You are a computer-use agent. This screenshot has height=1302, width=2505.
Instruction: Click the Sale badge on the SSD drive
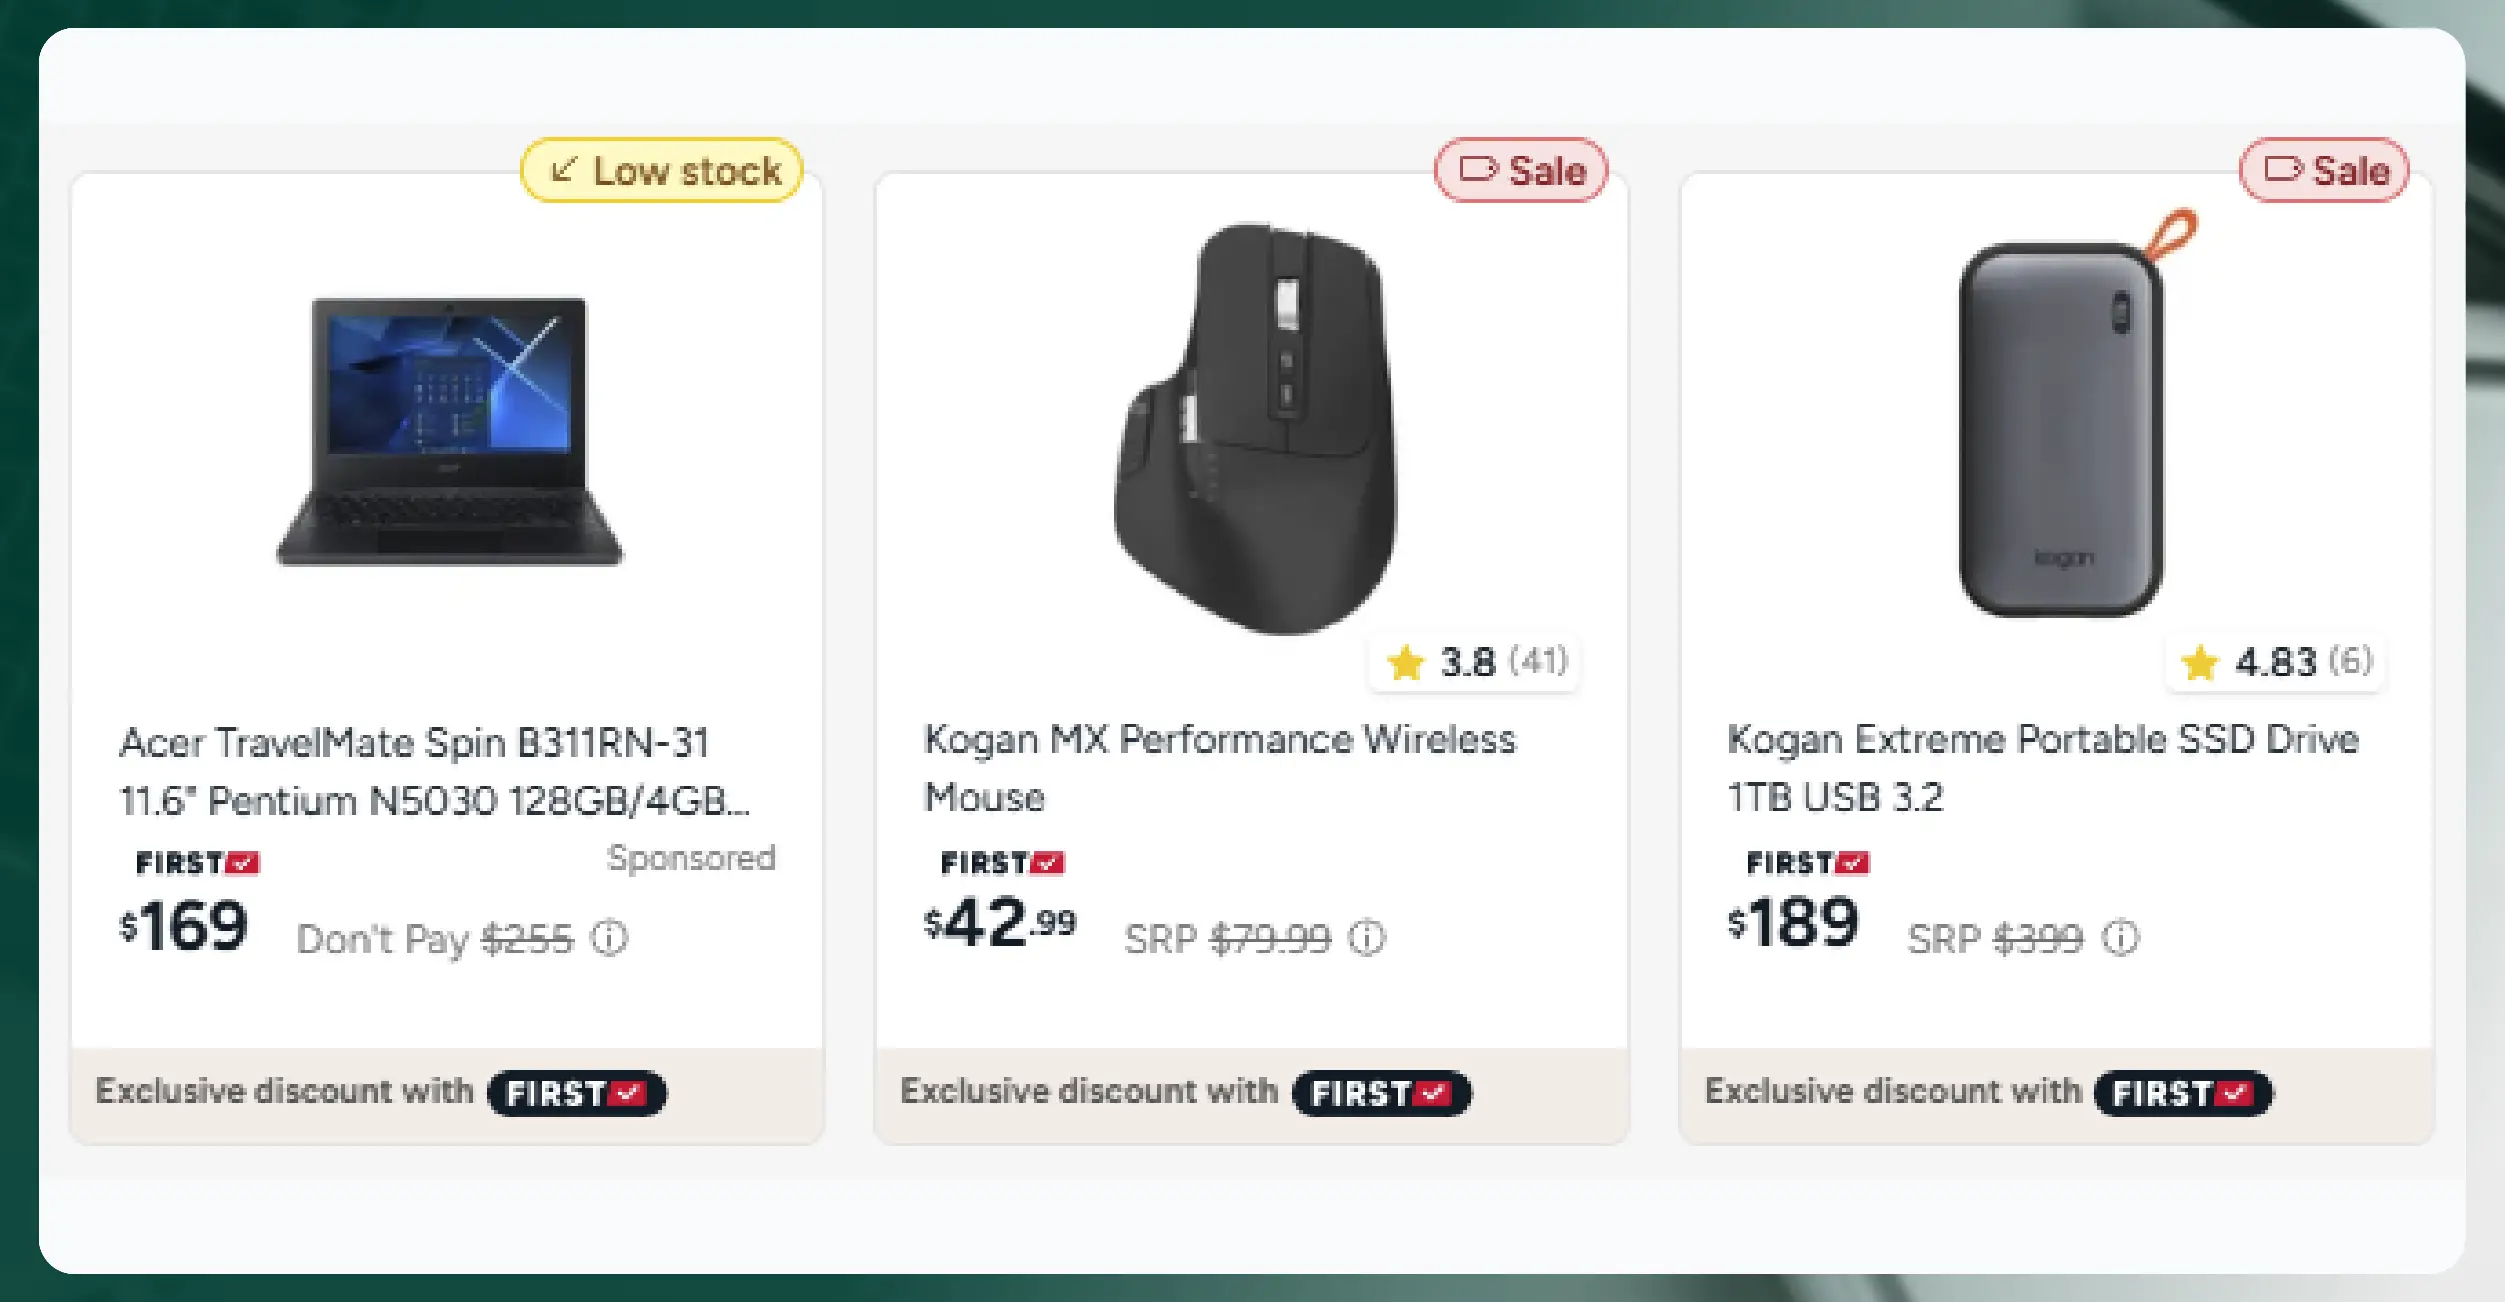(x=2325, y=171)
